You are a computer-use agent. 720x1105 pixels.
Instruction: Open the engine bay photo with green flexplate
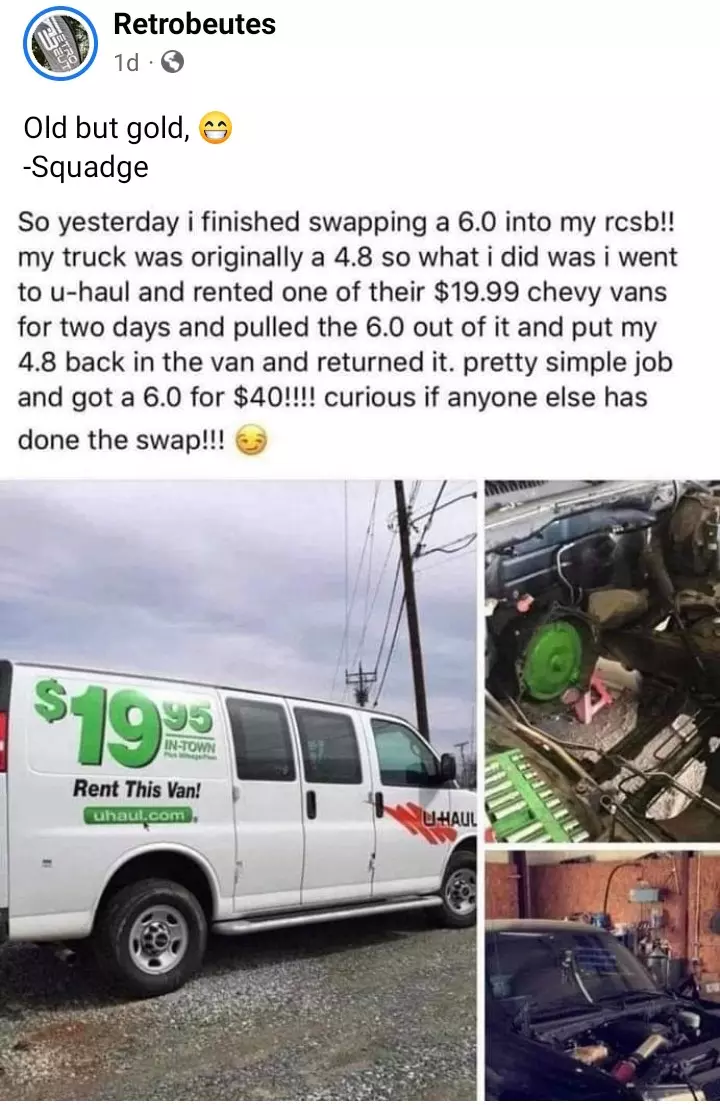point(602,661)
